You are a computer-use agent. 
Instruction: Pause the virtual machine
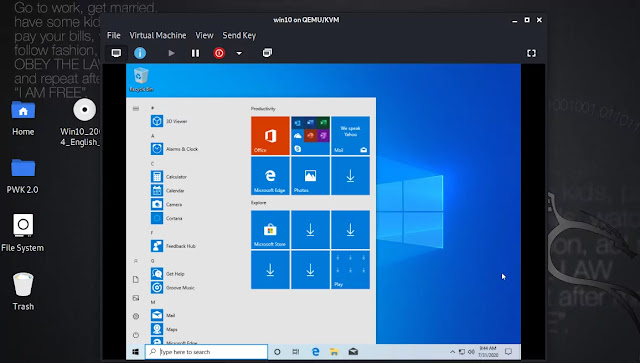(196, 53)
